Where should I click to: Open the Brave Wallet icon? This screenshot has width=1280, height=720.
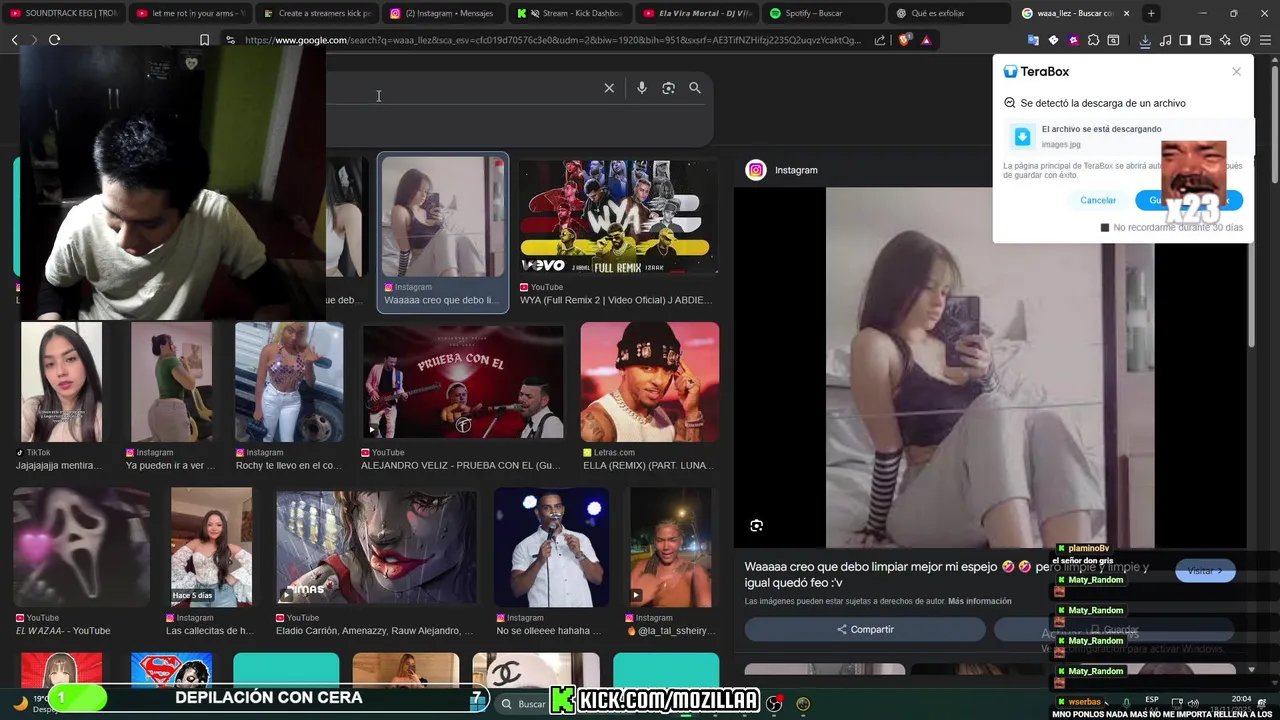click(1205, 40)
